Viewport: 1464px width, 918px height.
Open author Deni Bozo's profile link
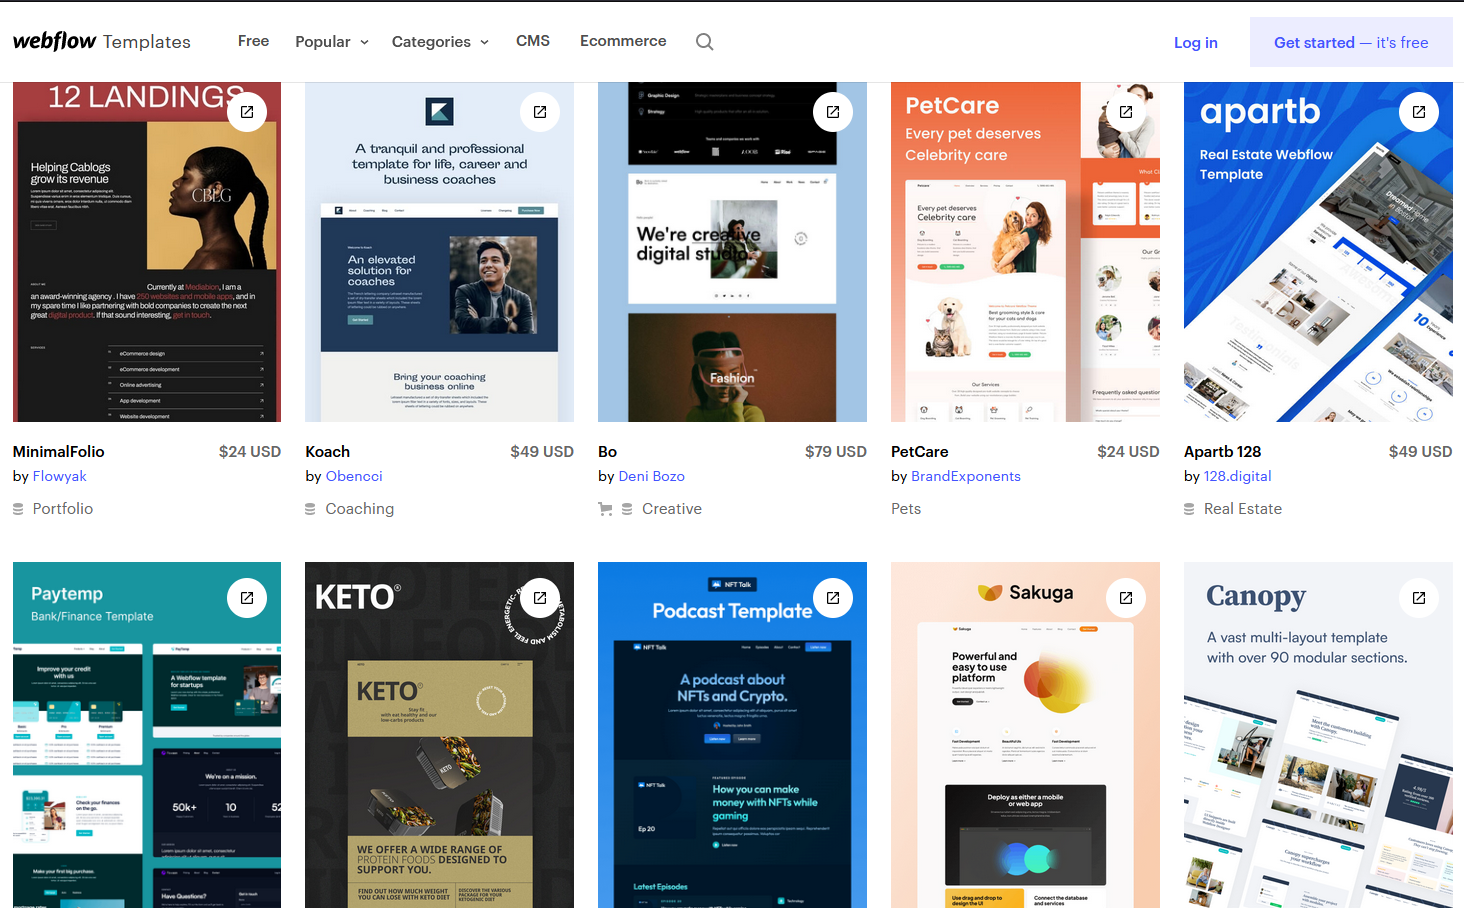652,476
